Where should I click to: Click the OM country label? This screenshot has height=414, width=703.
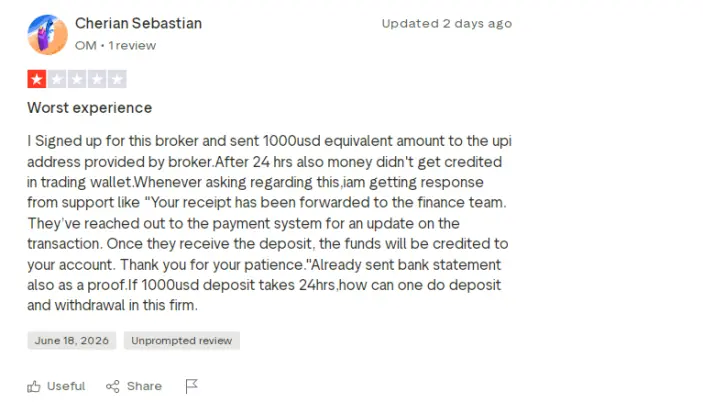86,45
